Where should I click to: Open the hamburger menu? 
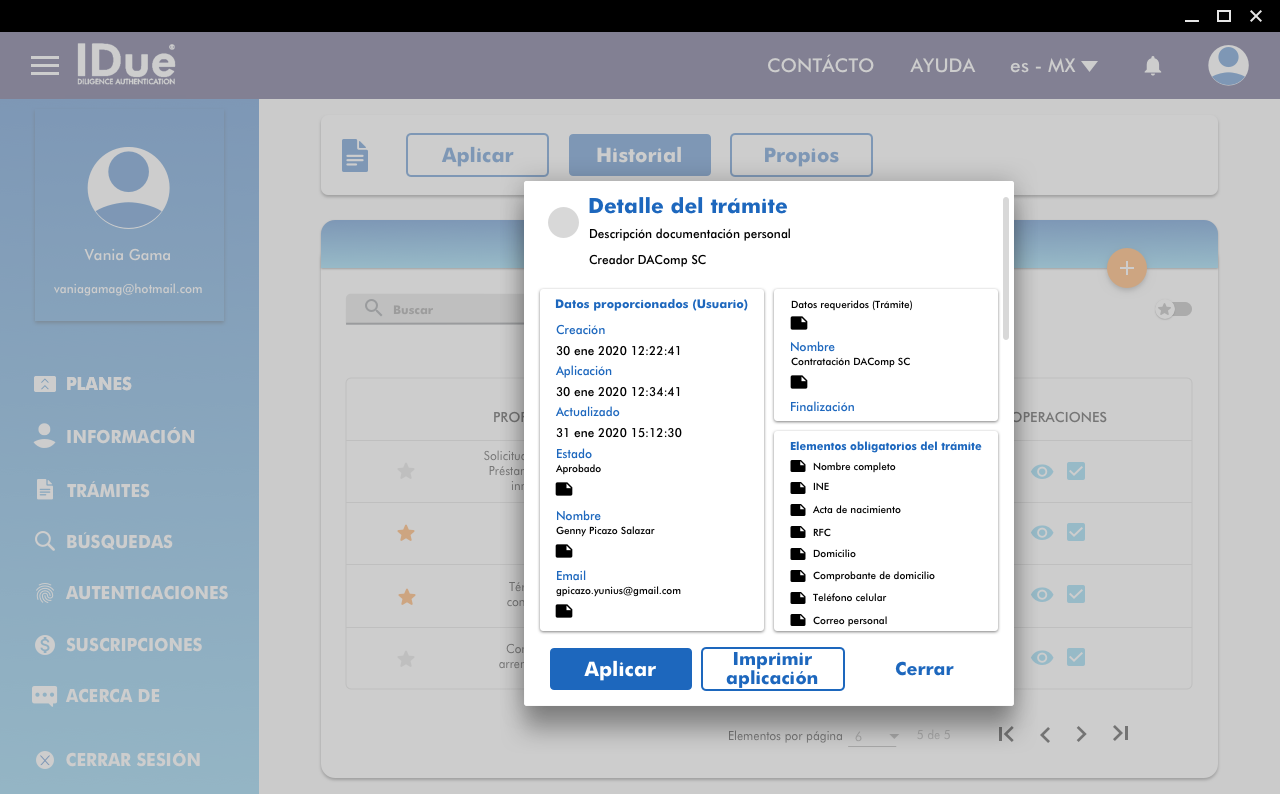pyautogui.click(x=45, y=66)
